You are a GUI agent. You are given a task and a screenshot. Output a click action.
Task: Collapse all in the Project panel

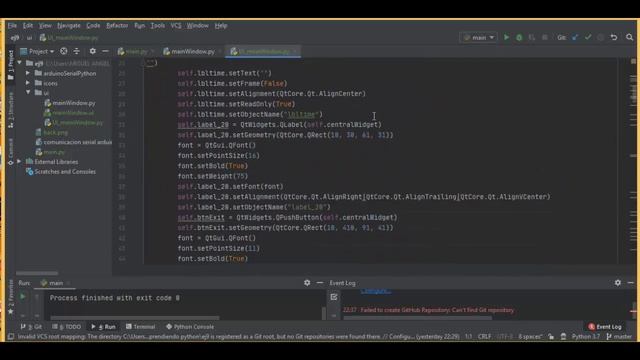(77, 51)
